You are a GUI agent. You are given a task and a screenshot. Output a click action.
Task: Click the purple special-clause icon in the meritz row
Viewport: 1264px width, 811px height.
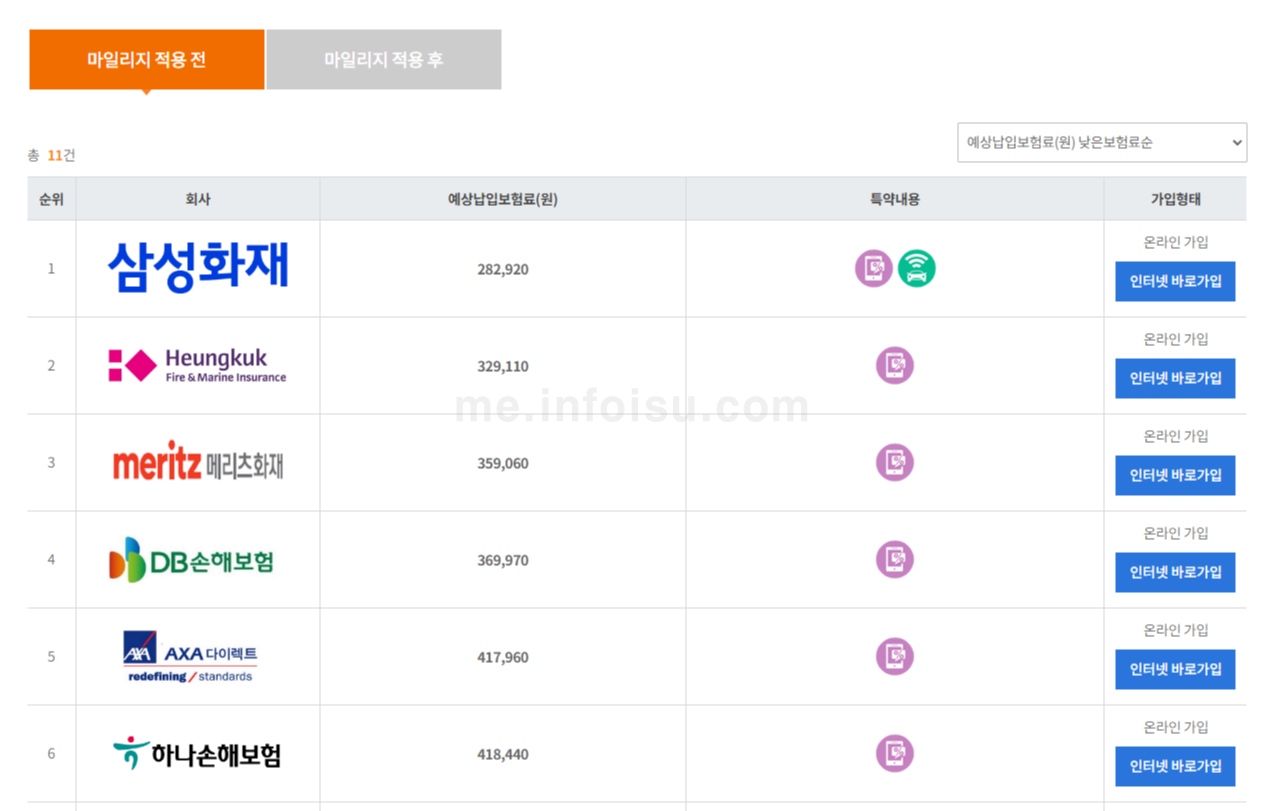coord(895,462)
